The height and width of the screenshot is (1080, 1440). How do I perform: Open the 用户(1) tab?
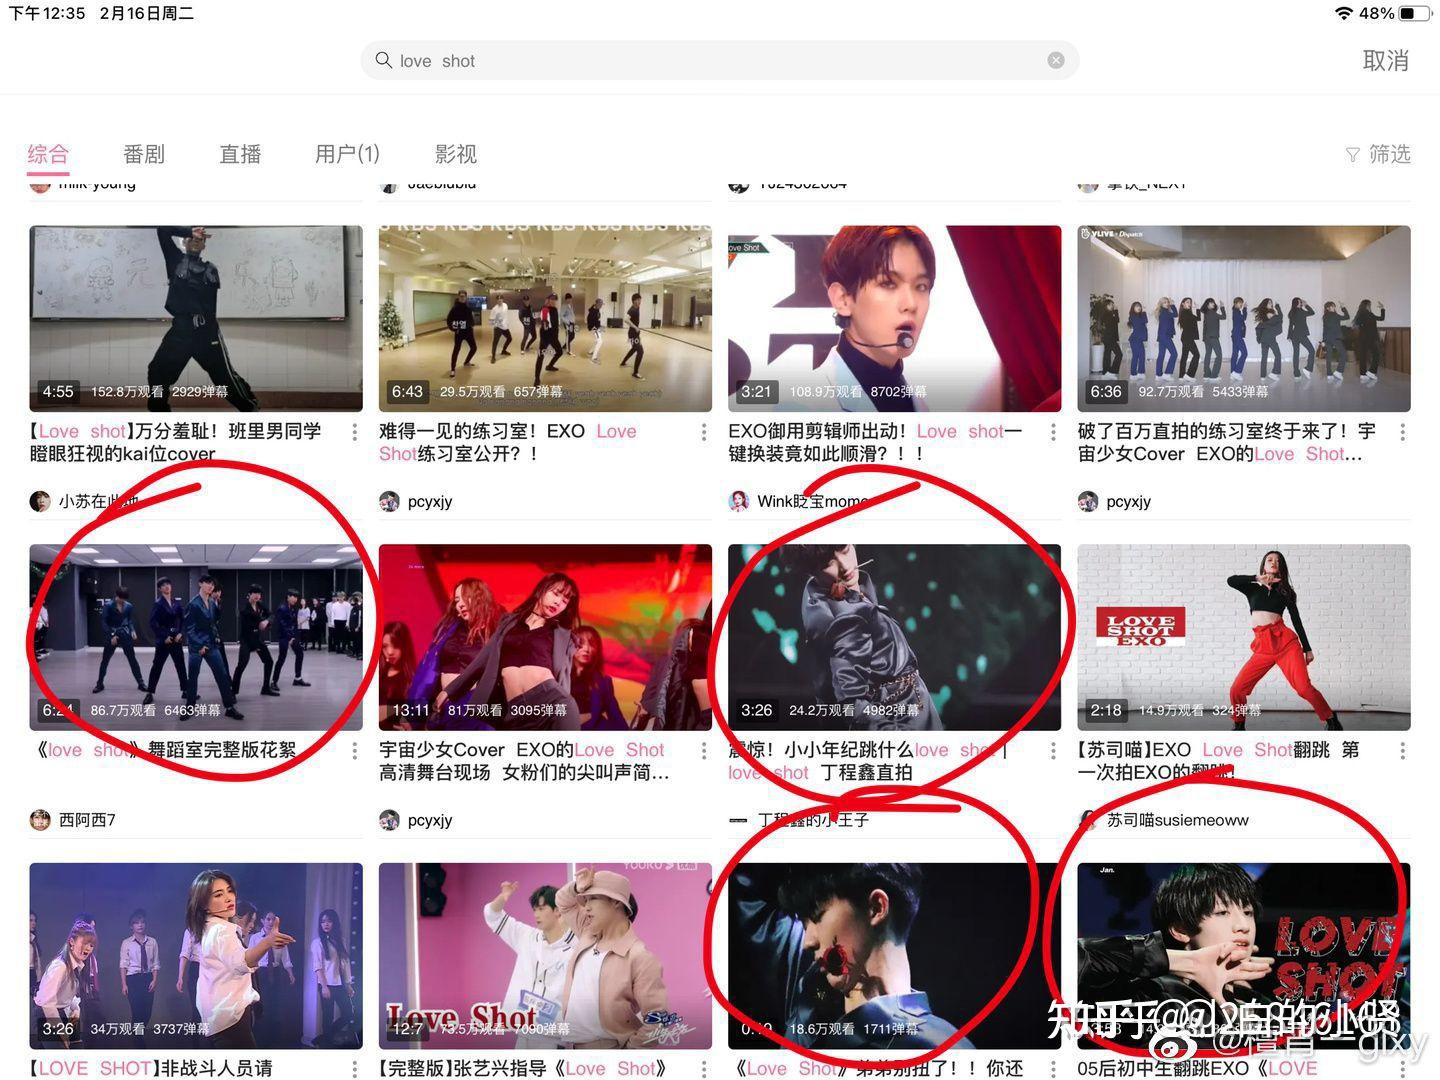tap(347, 154)
